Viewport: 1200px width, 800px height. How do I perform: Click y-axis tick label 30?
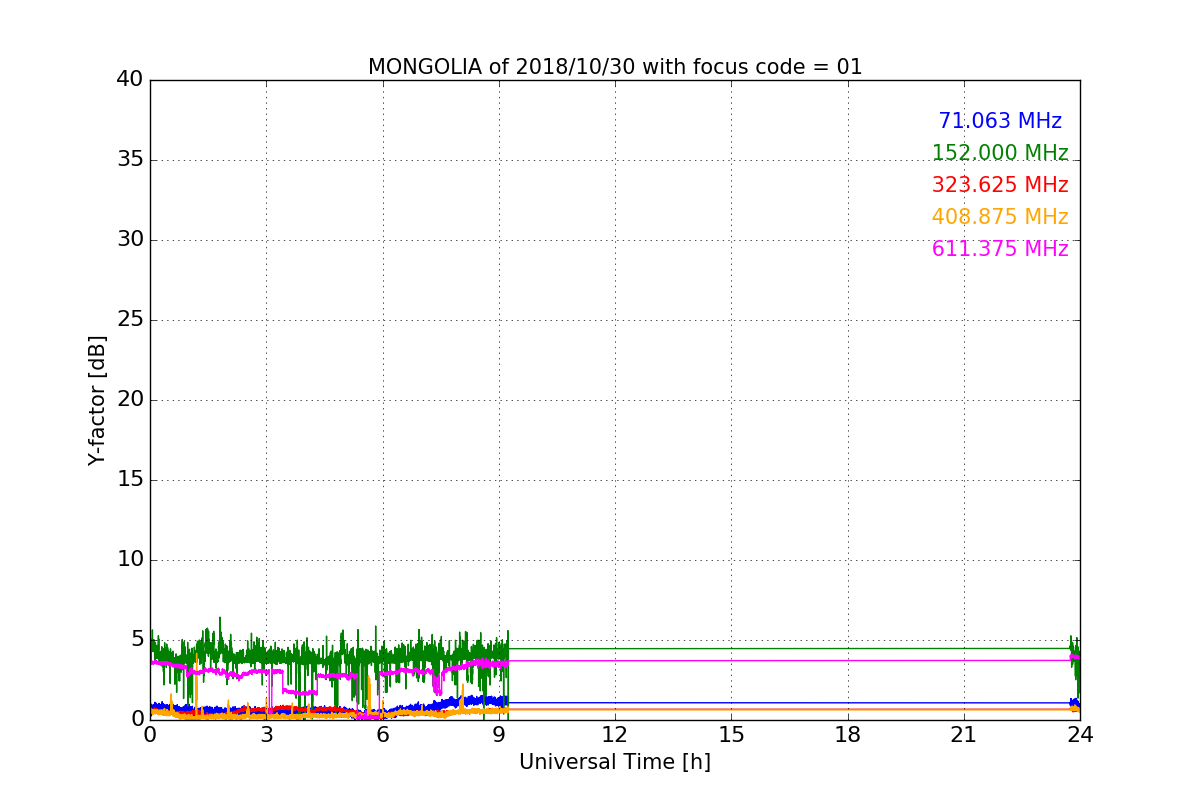pyautogui.click(x=129, y=239)
